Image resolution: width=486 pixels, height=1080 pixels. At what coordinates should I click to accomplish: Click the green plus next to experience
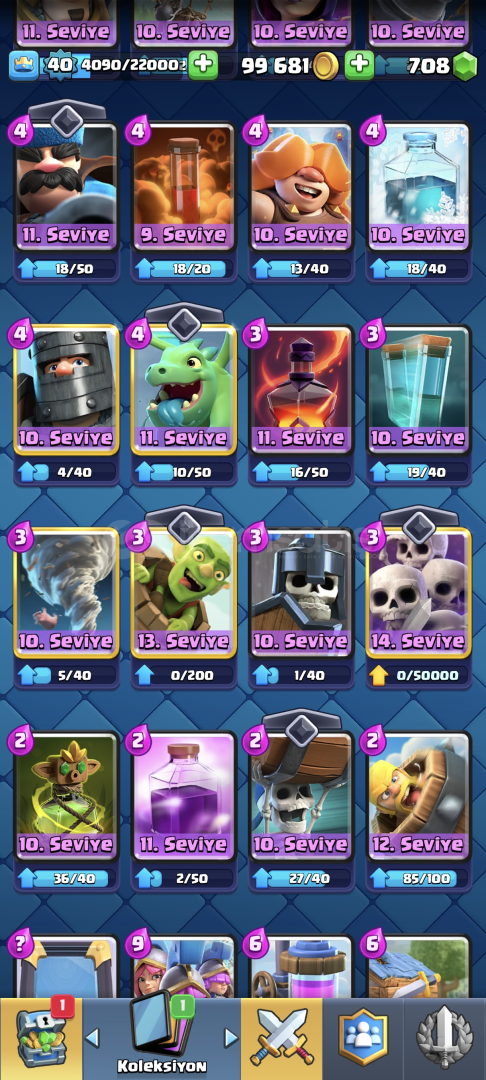(x=203, y=65)
